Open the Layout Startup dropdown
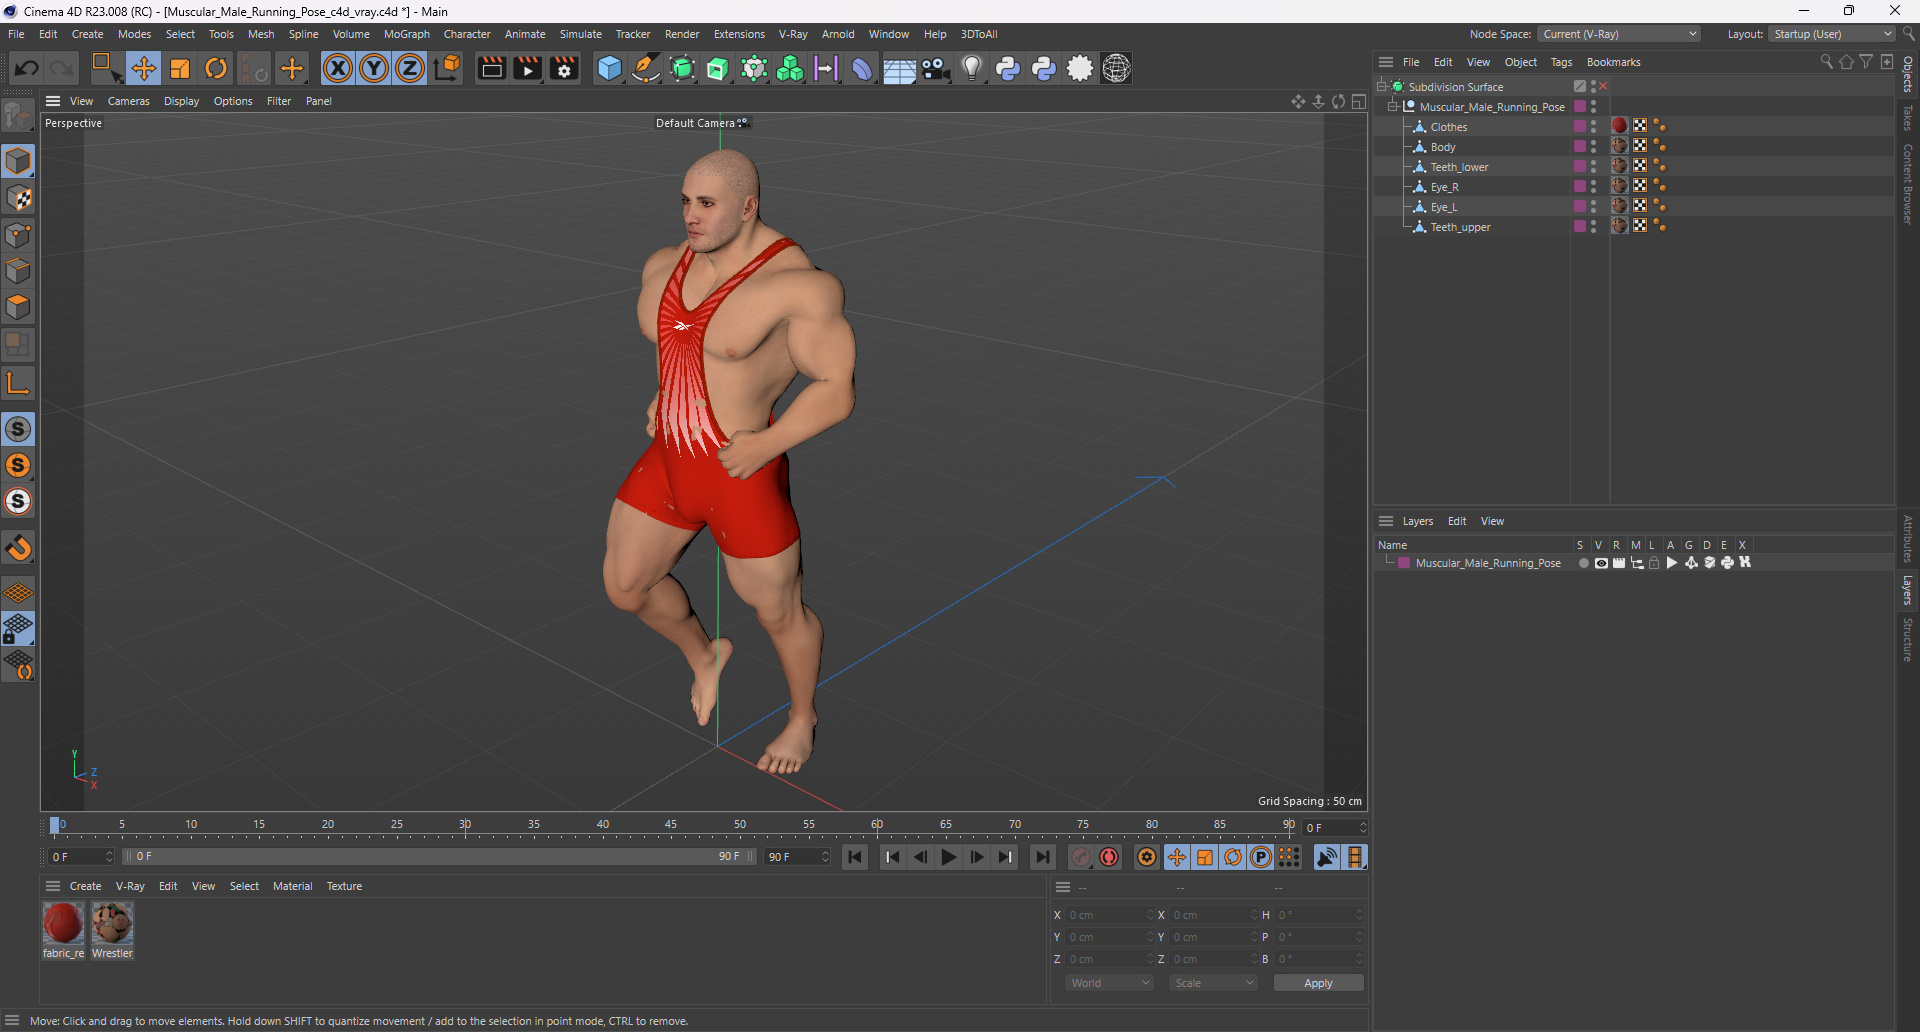The width and height of the screenshot is (1920, 1032). point(1832,34)
